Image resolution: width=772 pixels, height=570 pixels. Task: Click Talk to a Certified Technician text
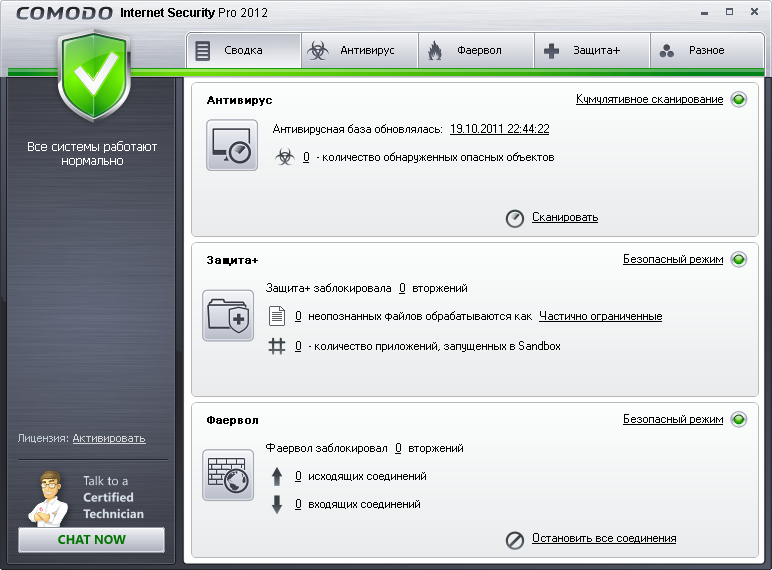[113, 497]
